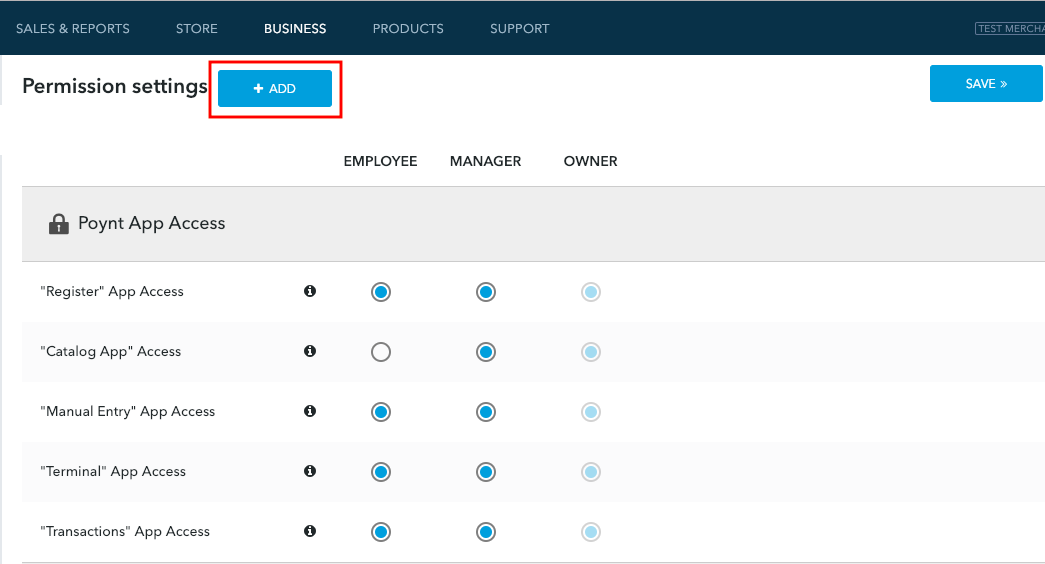
Task: Click the Permission settings page title
Action: 115,87
